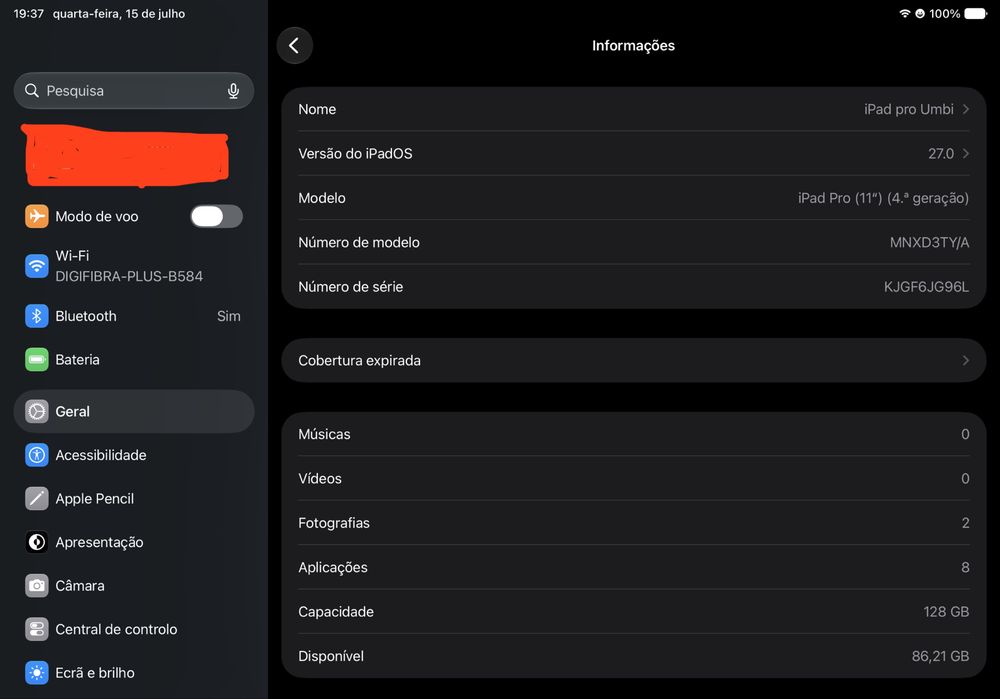Screen dimensions: 1000x699
Task: Tap the Disponível 86,21 GB value
Action: (940, 656)
